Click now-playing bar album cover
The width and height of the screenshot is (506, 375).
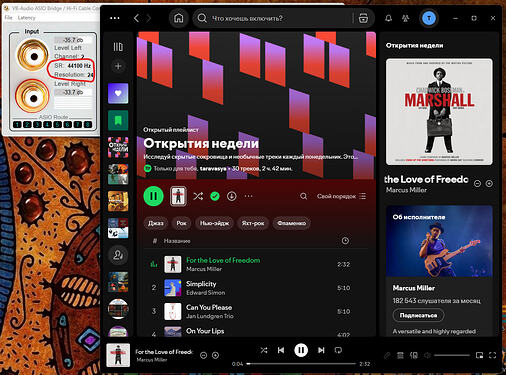click(x=118, y=355)
